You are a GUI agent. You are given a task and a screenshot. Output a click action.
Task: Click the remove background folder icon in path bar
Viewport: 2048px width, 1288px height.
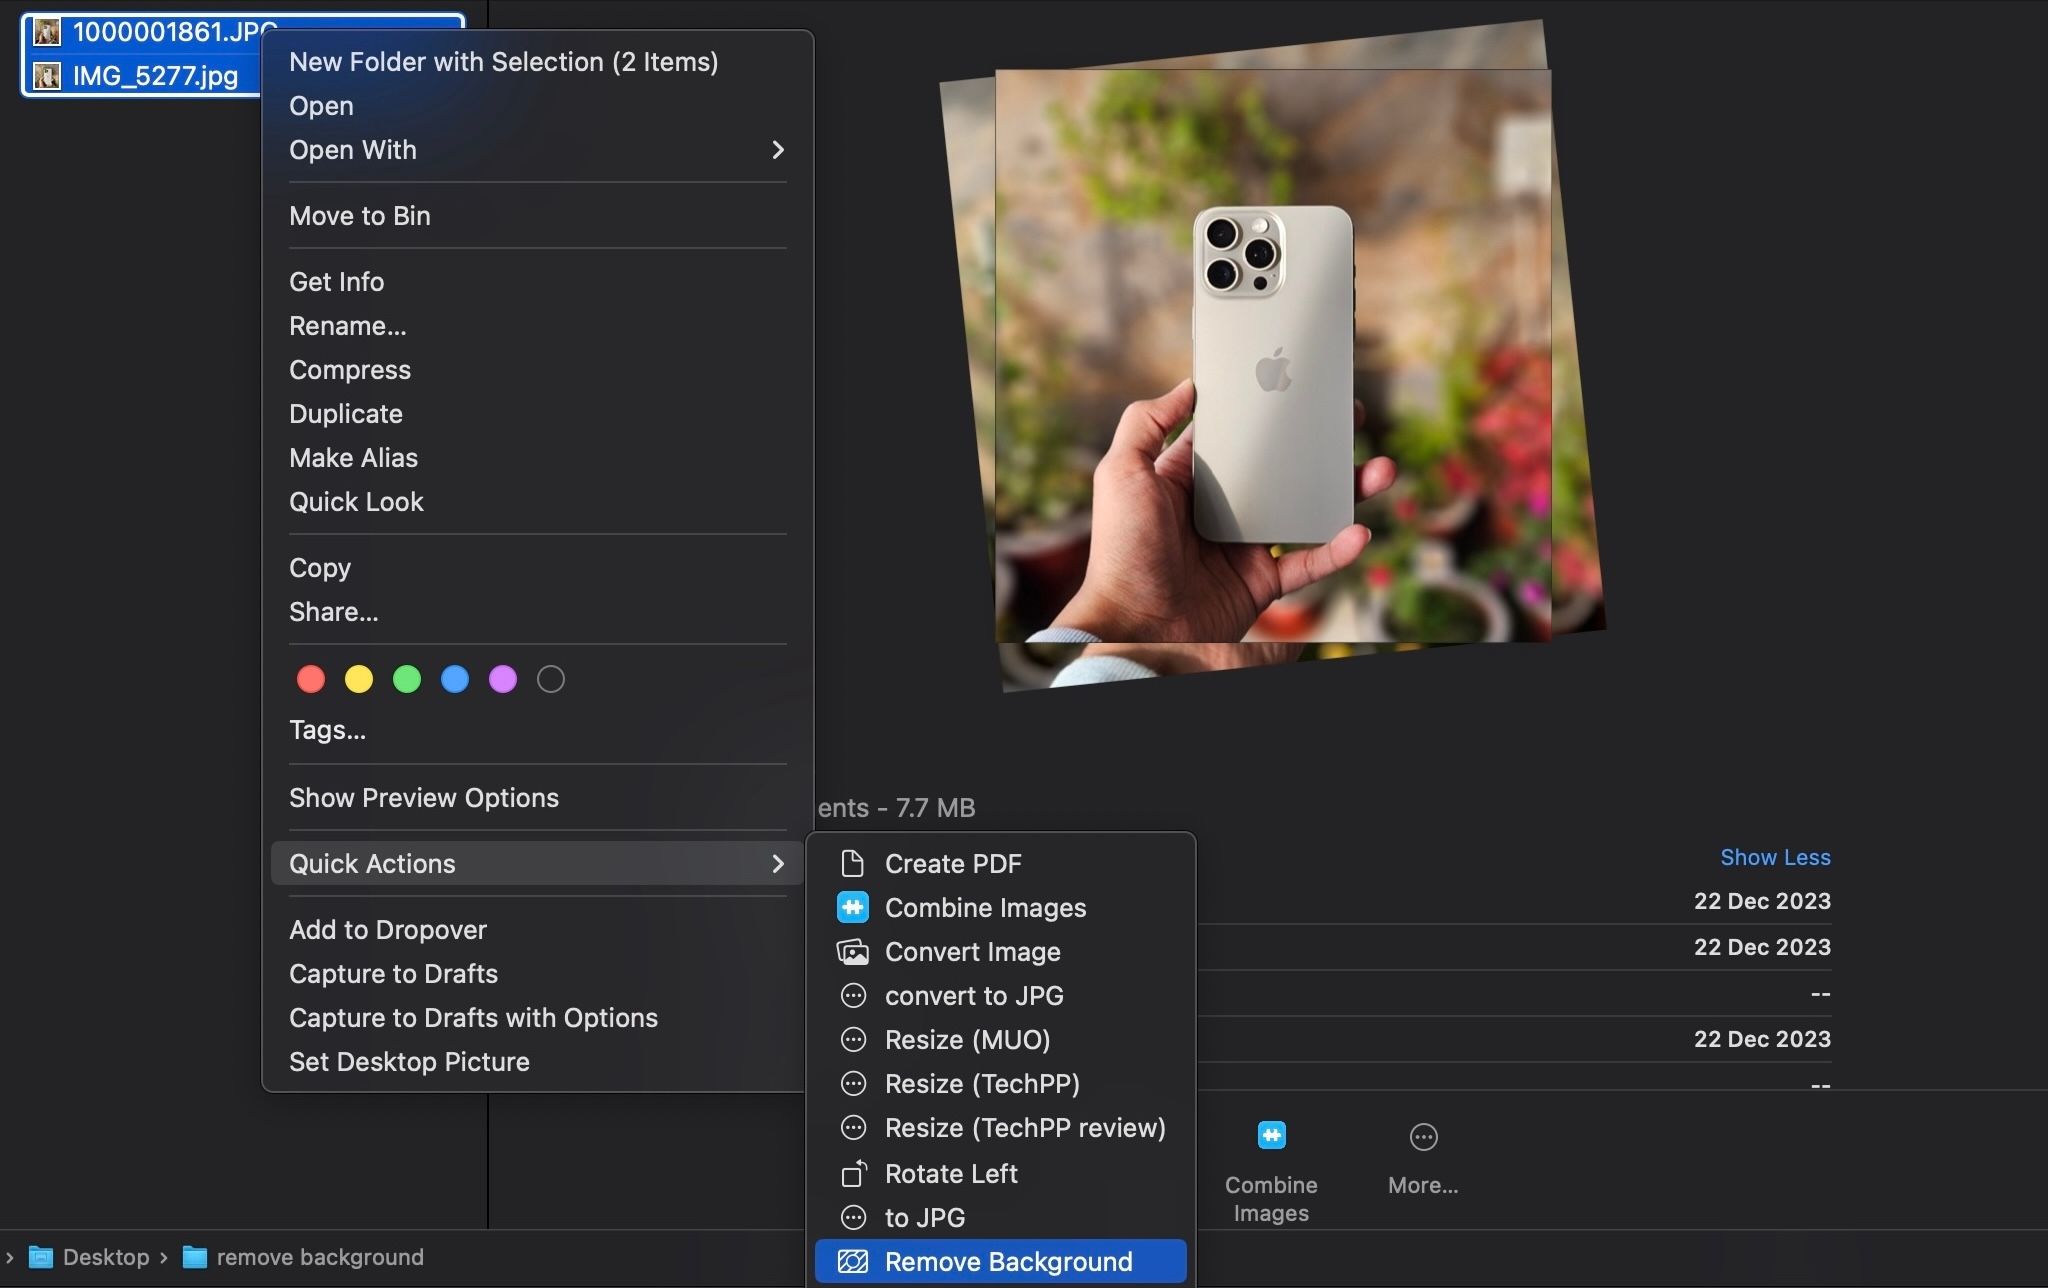195,1257
